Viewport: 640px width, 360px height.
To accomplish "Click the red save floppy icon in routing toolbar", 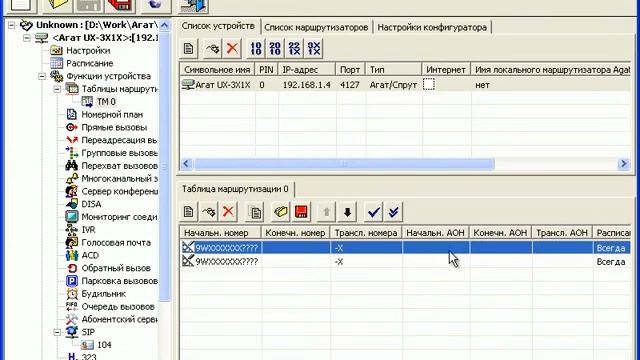I will (x=301, y=212).
